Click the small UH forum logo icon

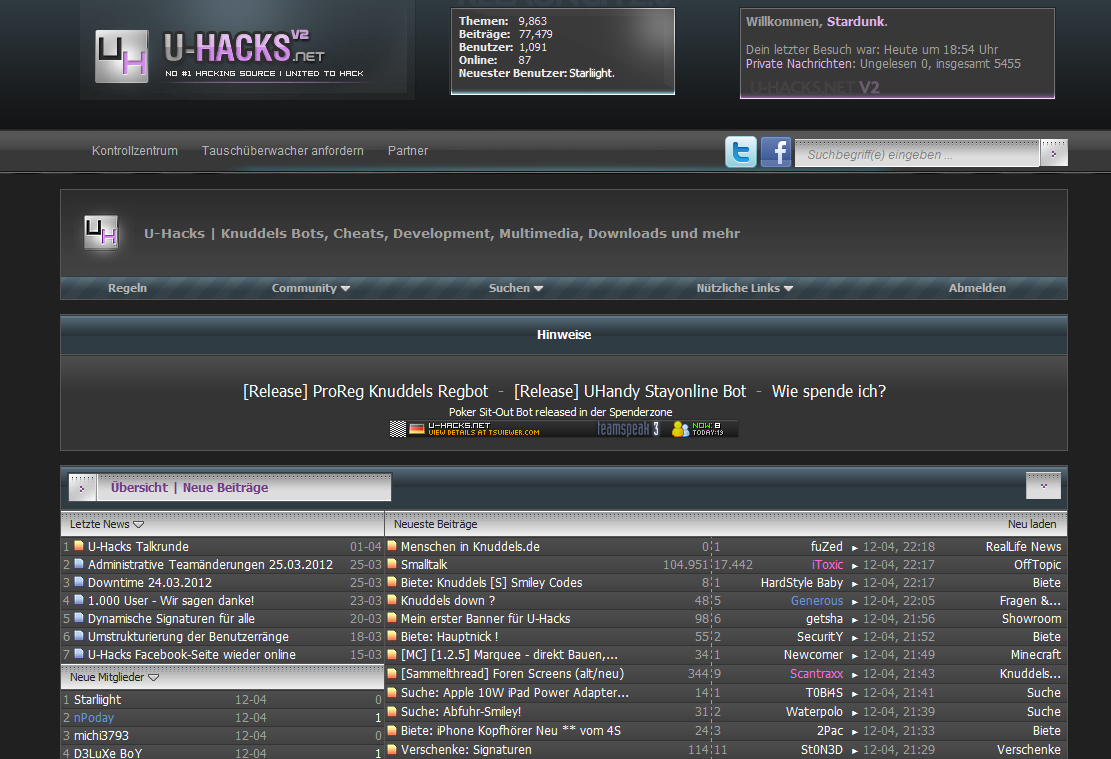101,233
